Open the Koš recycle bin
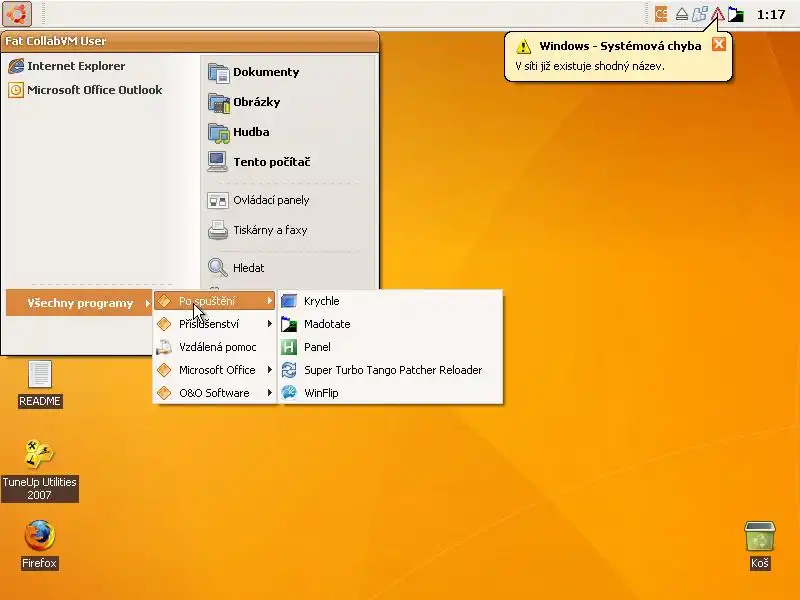800x600 pixels. (760, 545)
